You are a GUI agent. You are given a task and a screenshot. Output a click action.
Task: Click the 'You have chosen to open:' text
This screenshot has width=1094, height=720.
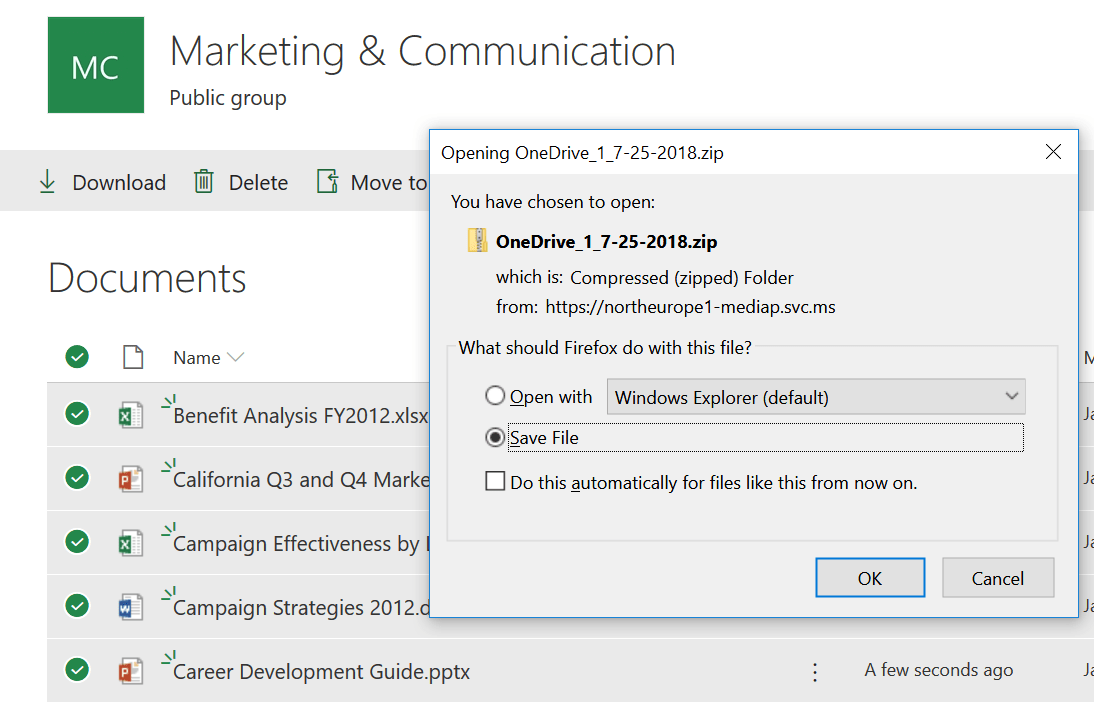[553, 202]
